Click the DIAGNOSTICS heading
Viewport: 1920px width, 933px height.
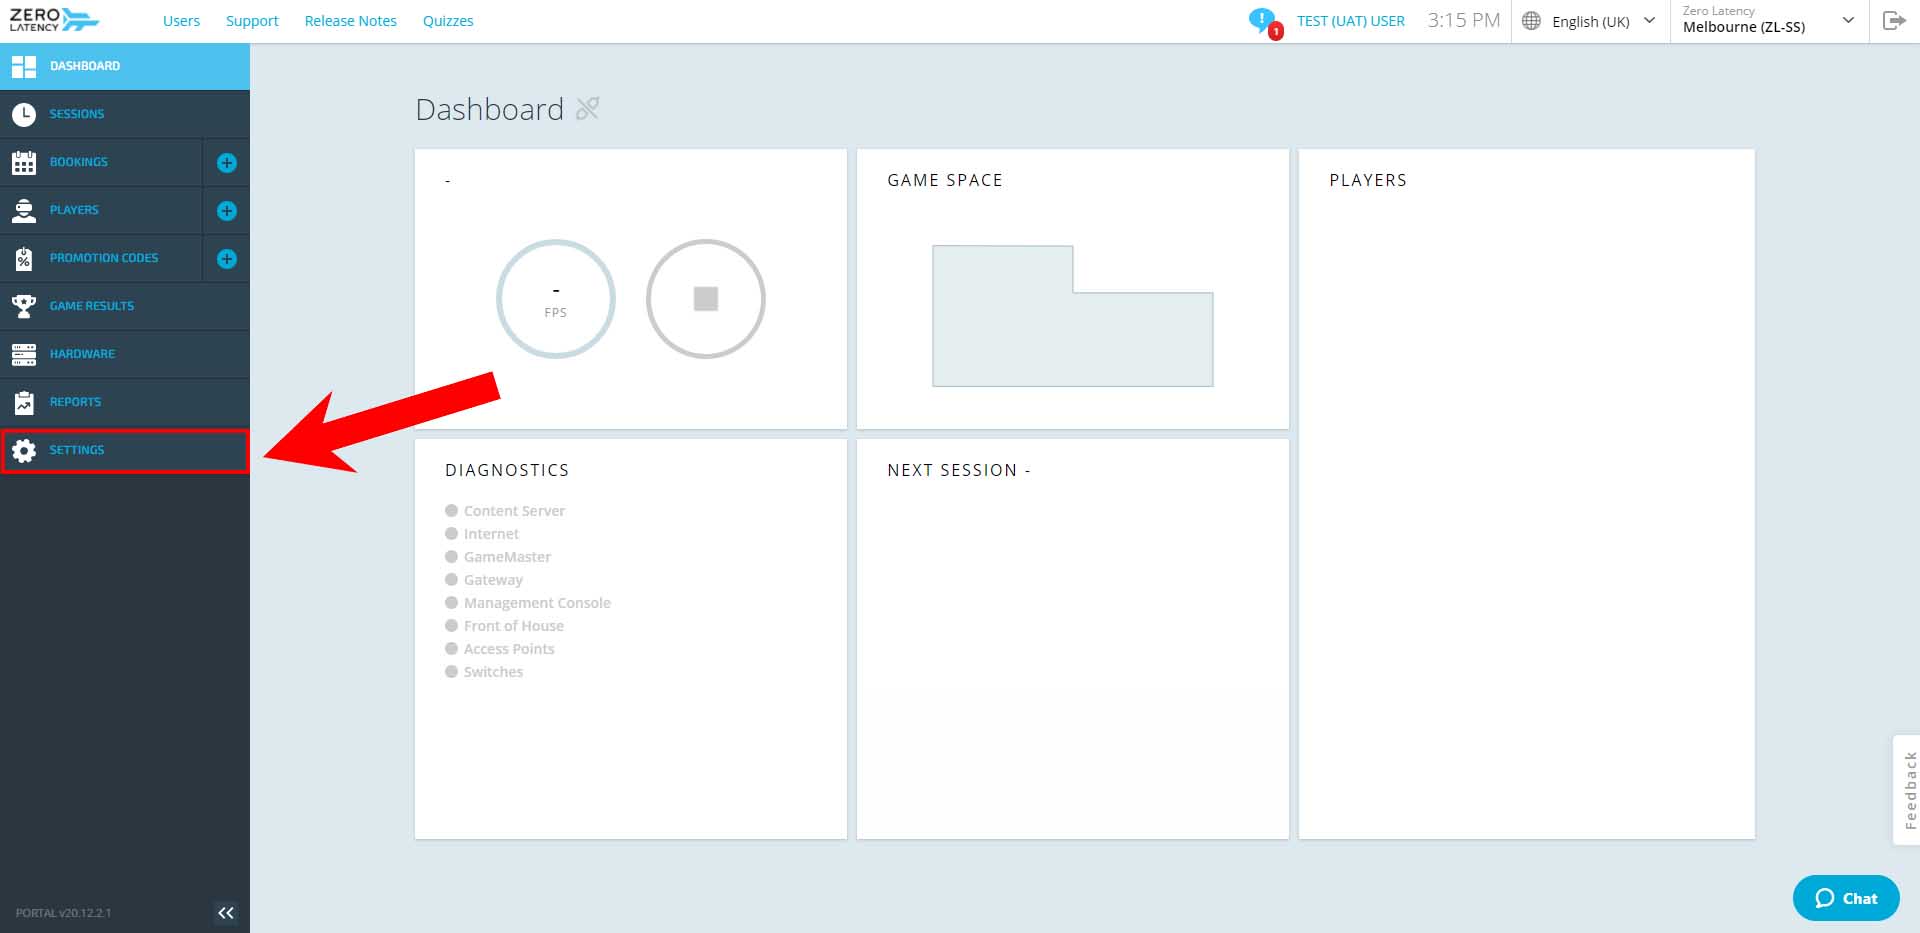click(507, 470)
